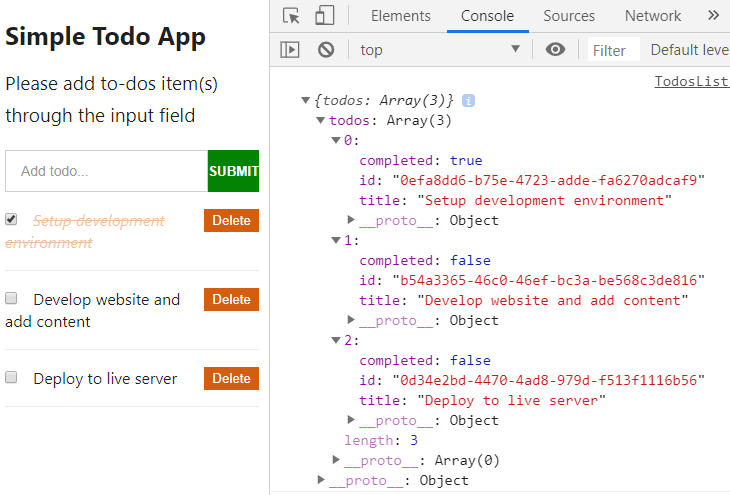Switch to the Network tab
Viewport: 730px width, 495px height.
(x=653, y=16)
